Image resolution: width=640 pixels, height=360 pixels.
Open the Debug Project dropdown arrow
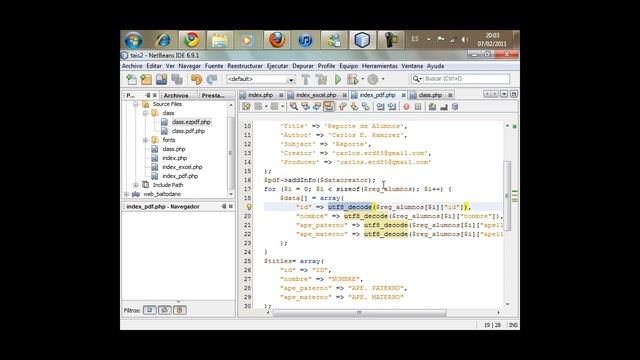362,79
